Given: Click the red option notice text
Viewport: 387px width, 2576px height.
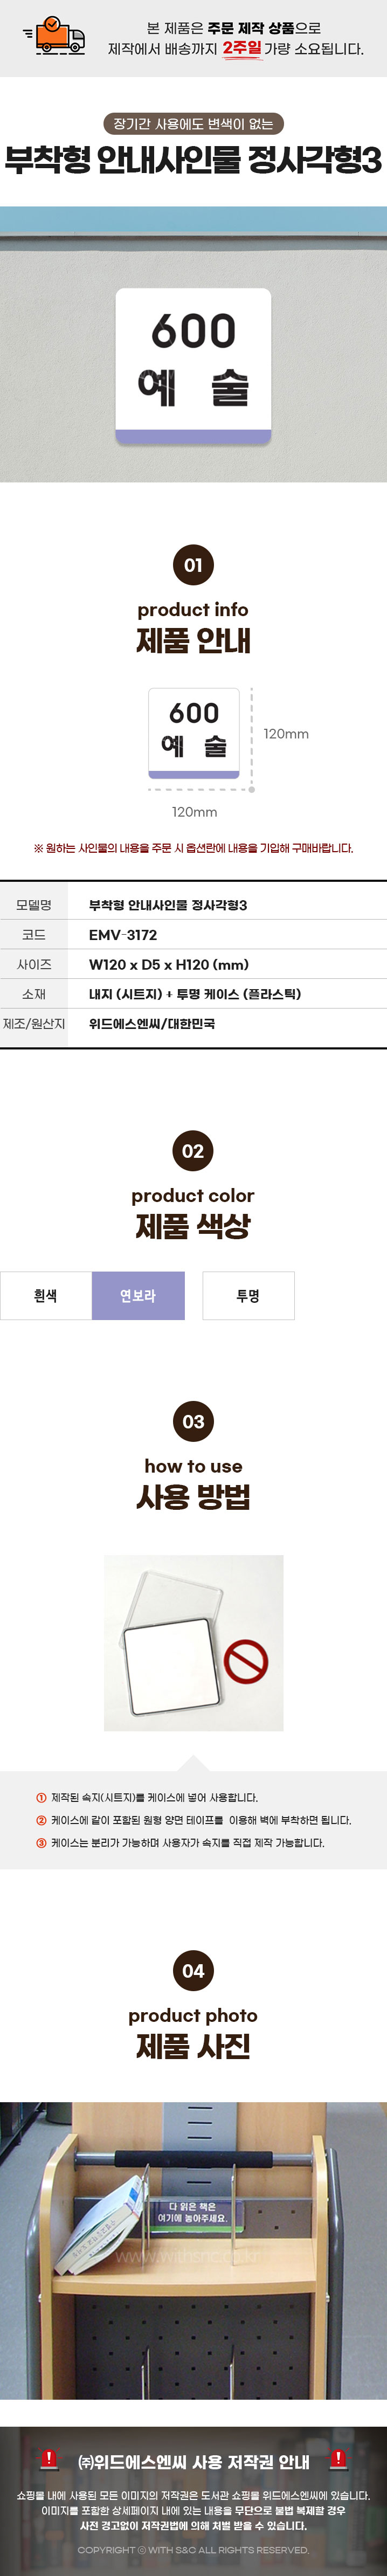Looking at the screenshot, I should [x=193, y=848].
